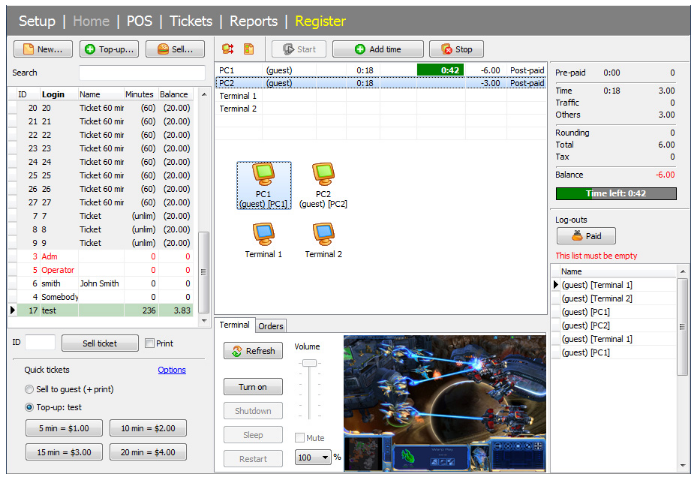The width and height of the screenshot is (696, 481).
Task: Tick the Mute checkbox
Action: click(300, 437)
